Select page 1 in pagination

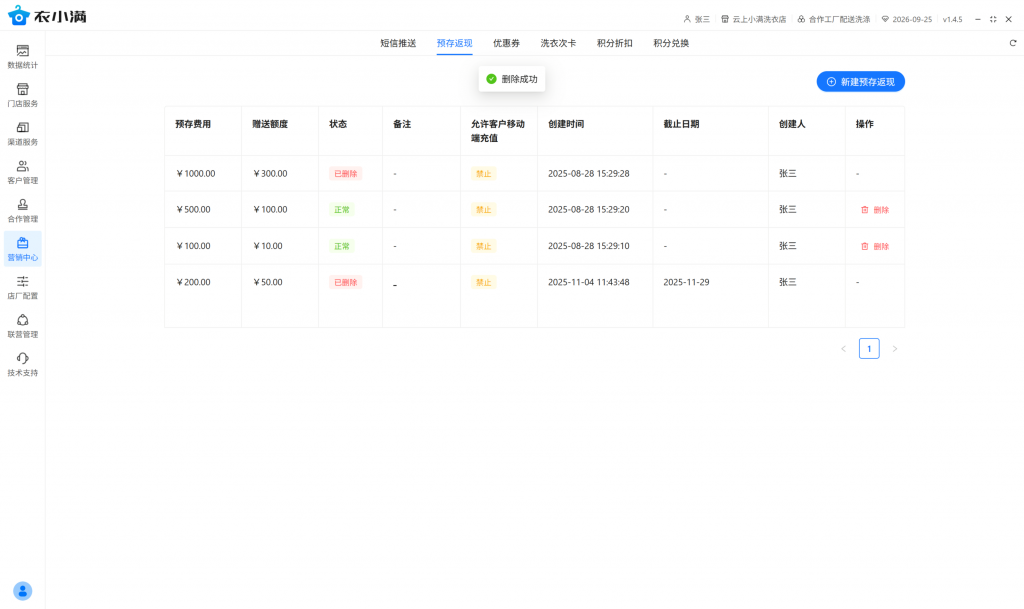869,349
